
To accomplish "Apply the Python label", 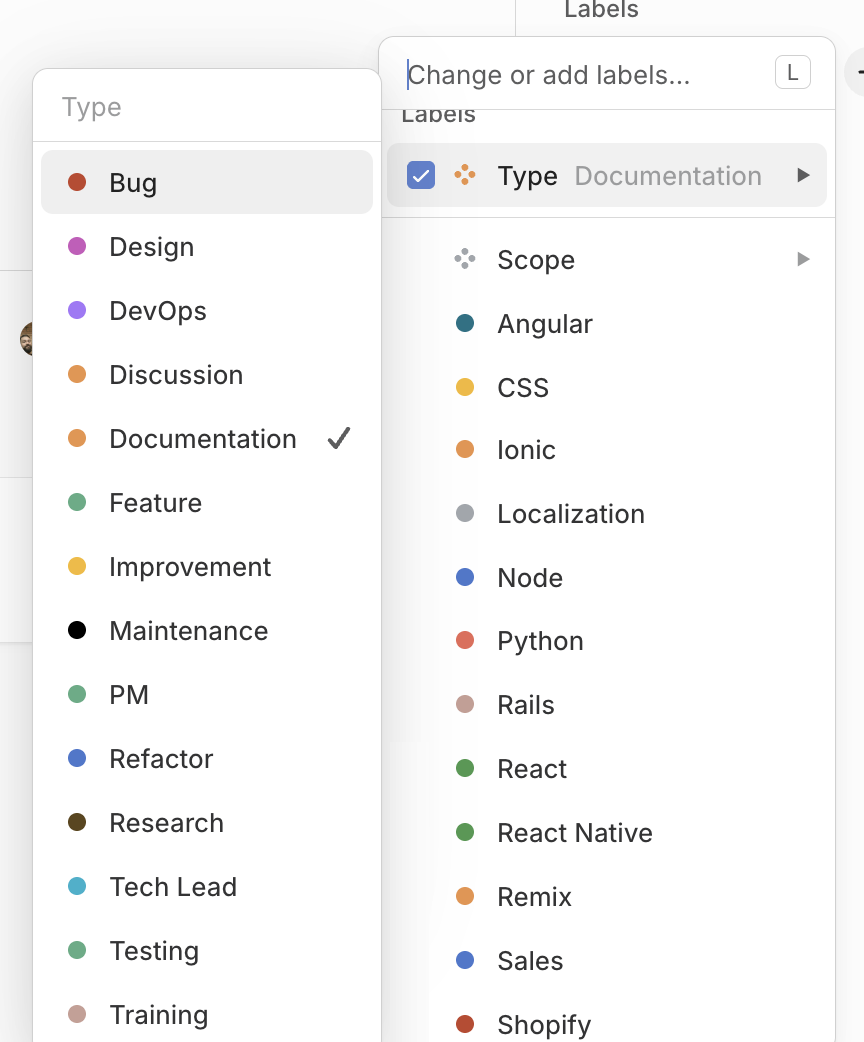I will (x=607, y=641).
